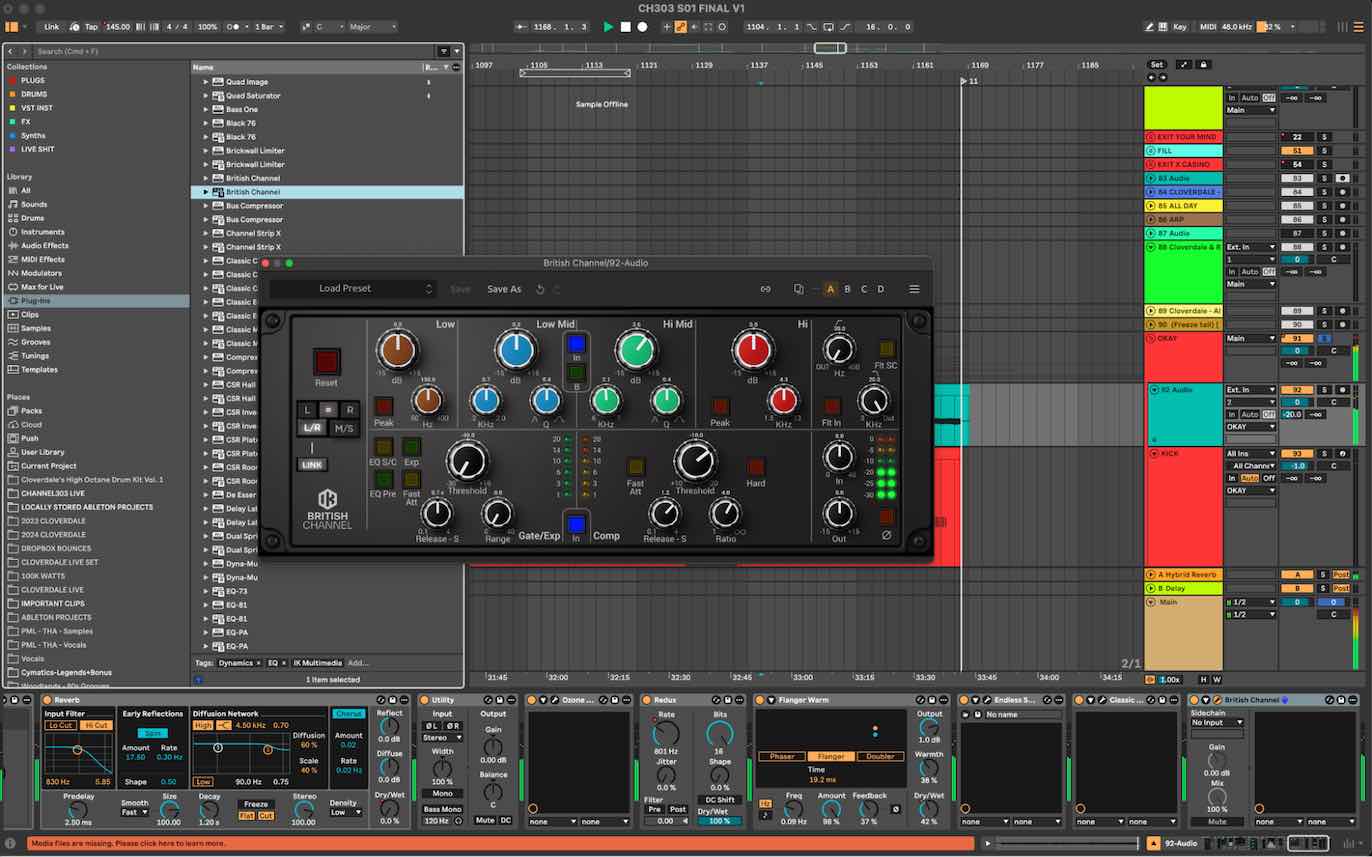Switch to the Doubler tab in Flanger Warm
This screenshot has width=1372, height=857.
[x=876, y=757]
